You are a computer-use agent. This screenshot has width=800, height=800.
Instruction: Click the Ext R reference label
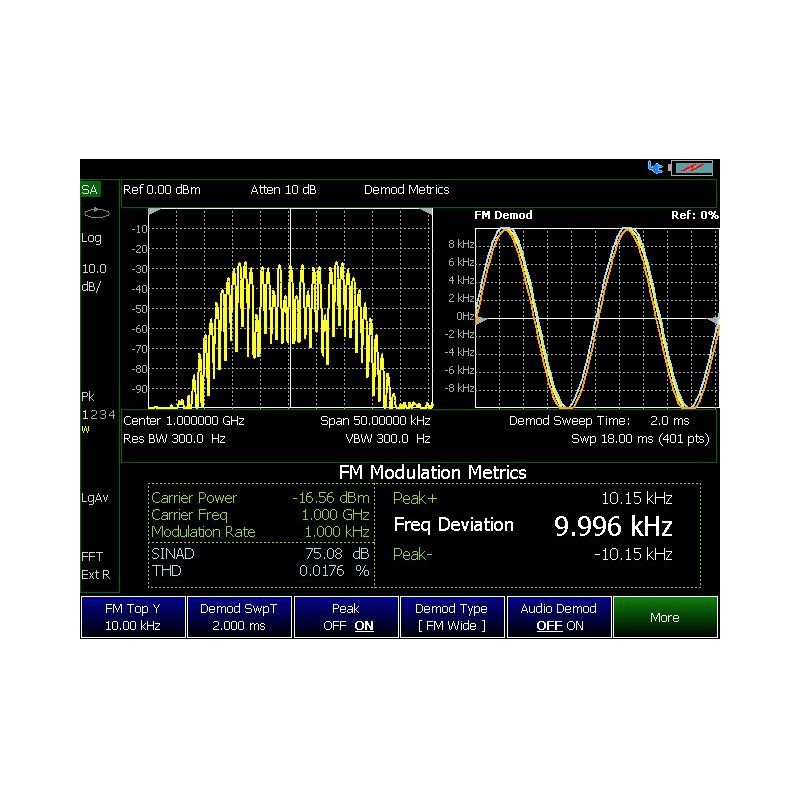pos(95,574)
